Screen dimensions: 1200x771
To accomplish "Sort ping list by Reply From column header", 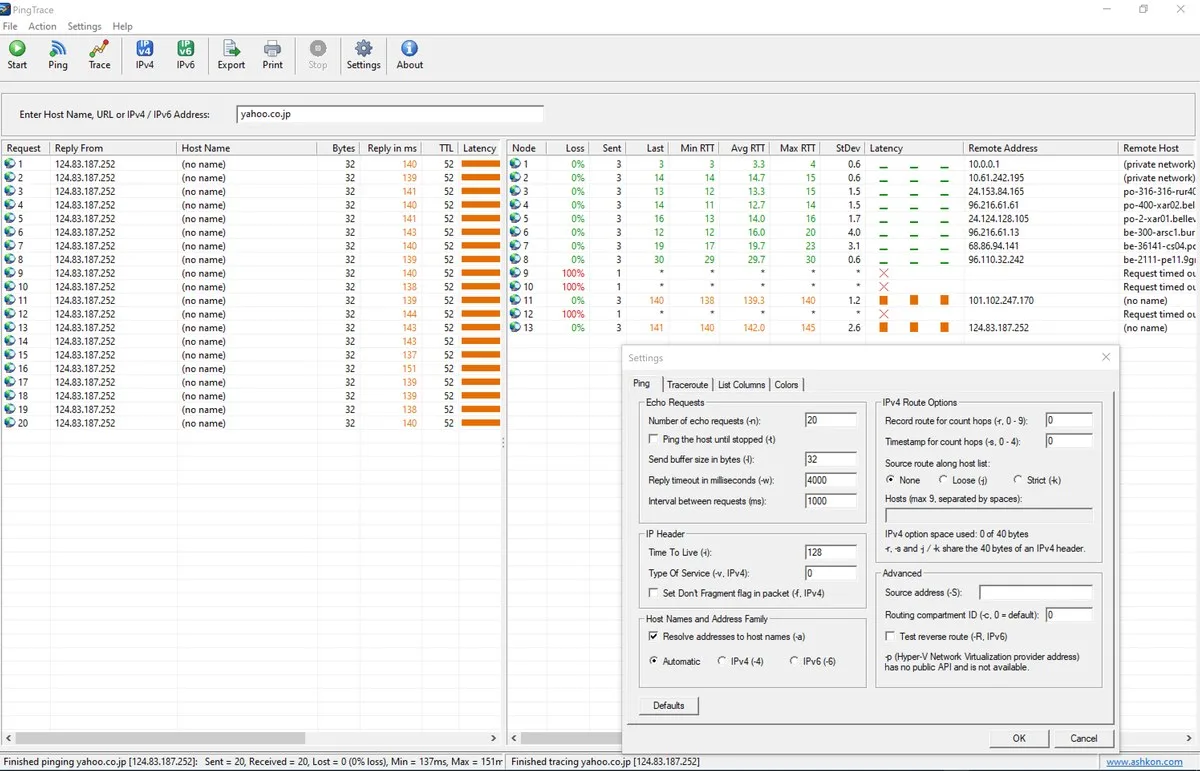I will (x=114, y=148).
